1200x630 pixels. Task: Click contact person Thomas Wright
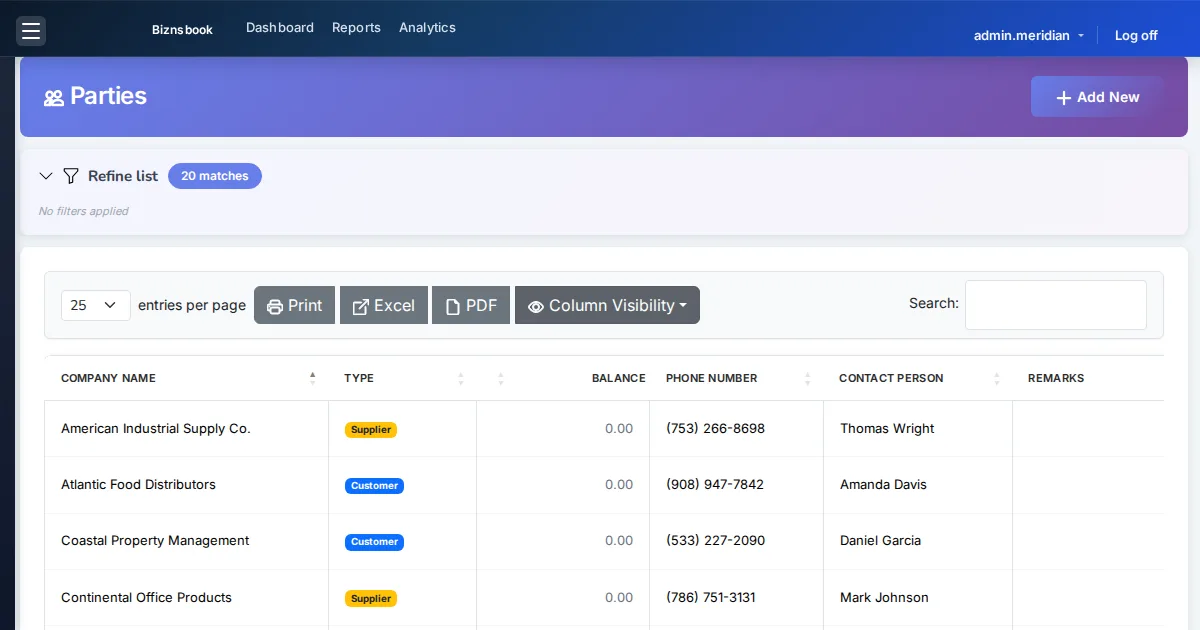(887, 429)
